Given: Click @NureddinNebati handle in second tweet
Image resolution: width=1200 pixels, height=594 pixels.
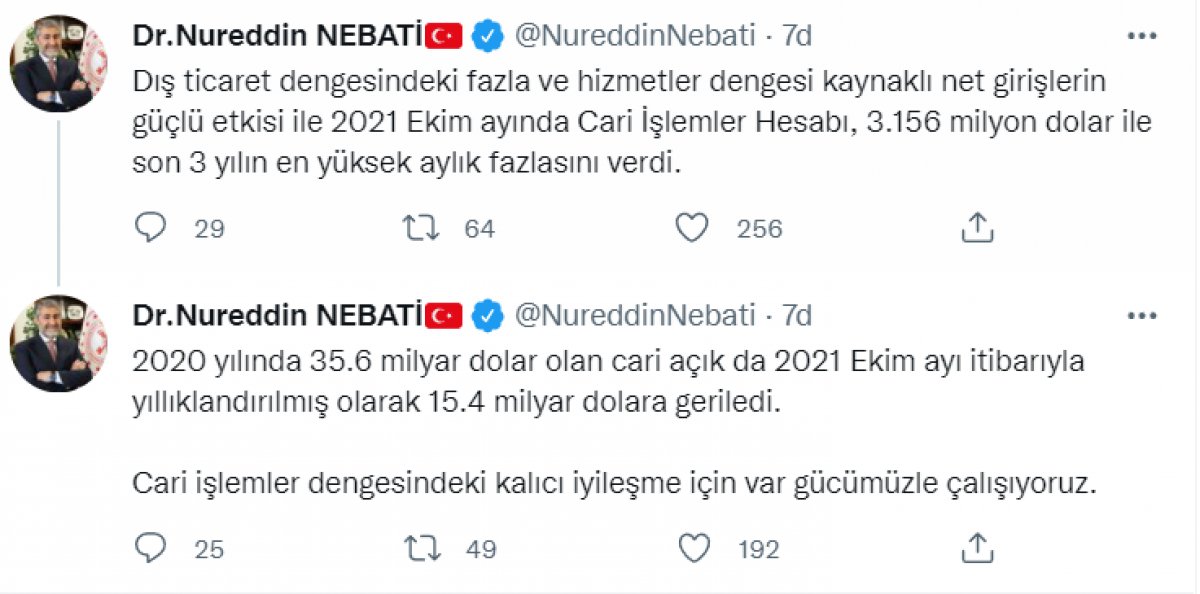Looking at the screenshot, I should [634, 316].
